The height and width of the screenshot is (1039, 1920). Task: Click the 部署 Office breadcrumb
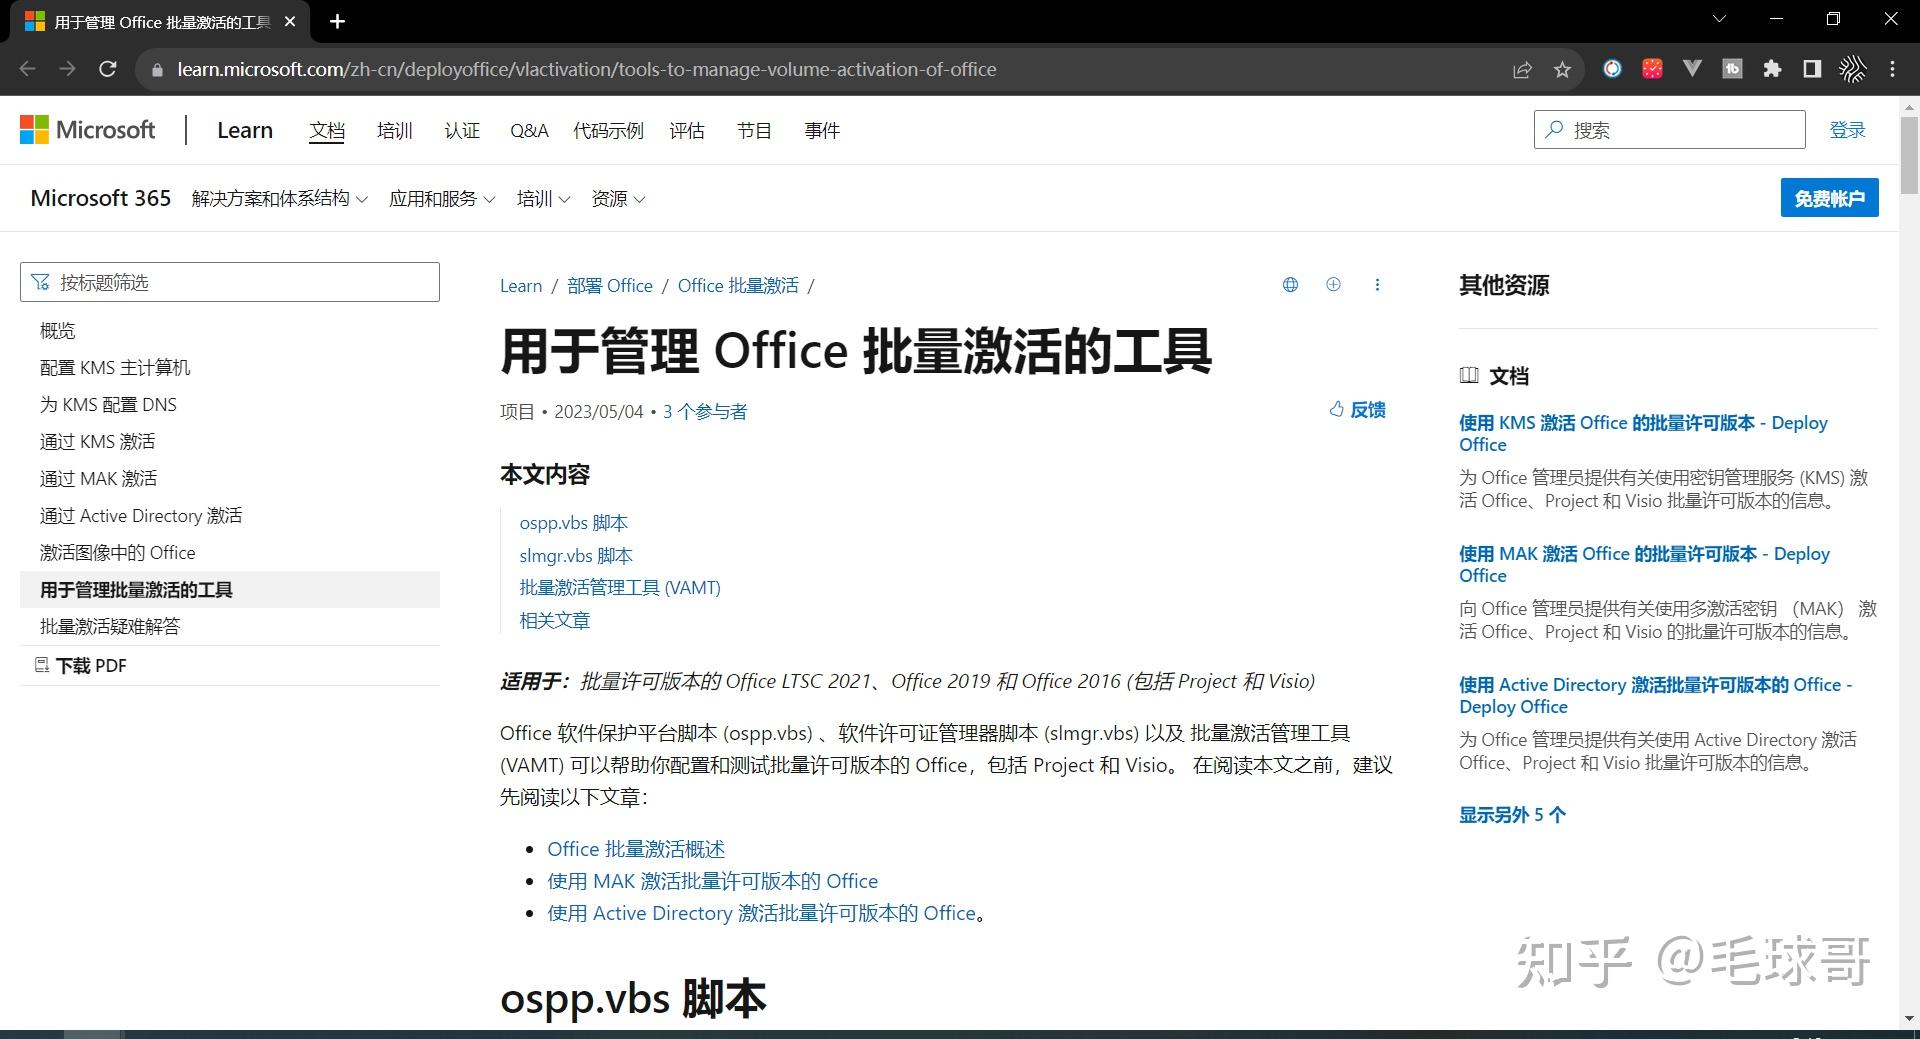point(610,286)
